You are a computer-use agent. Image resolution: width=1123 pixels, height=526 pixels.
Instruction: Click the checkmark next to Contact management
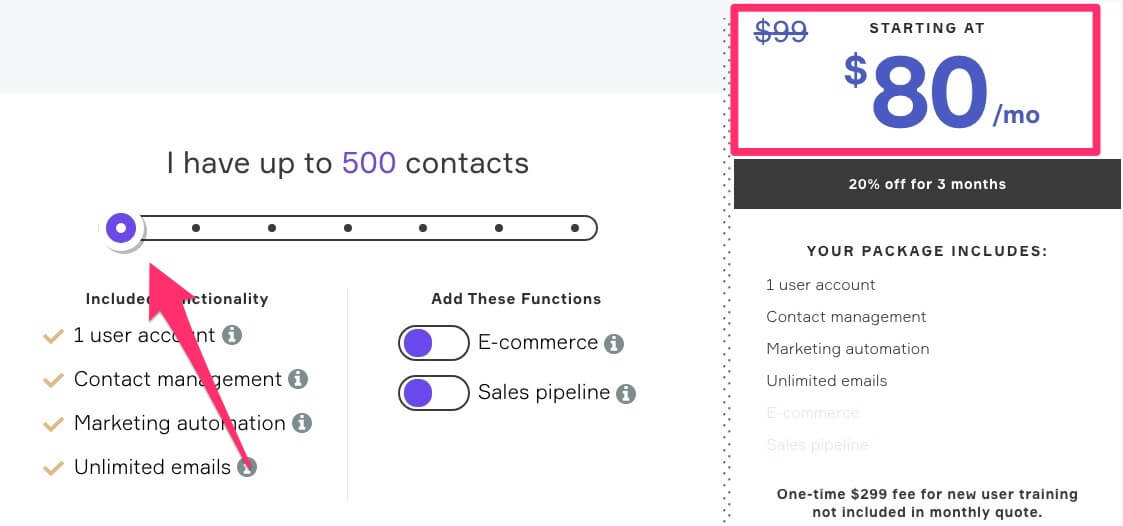(54, 380)
